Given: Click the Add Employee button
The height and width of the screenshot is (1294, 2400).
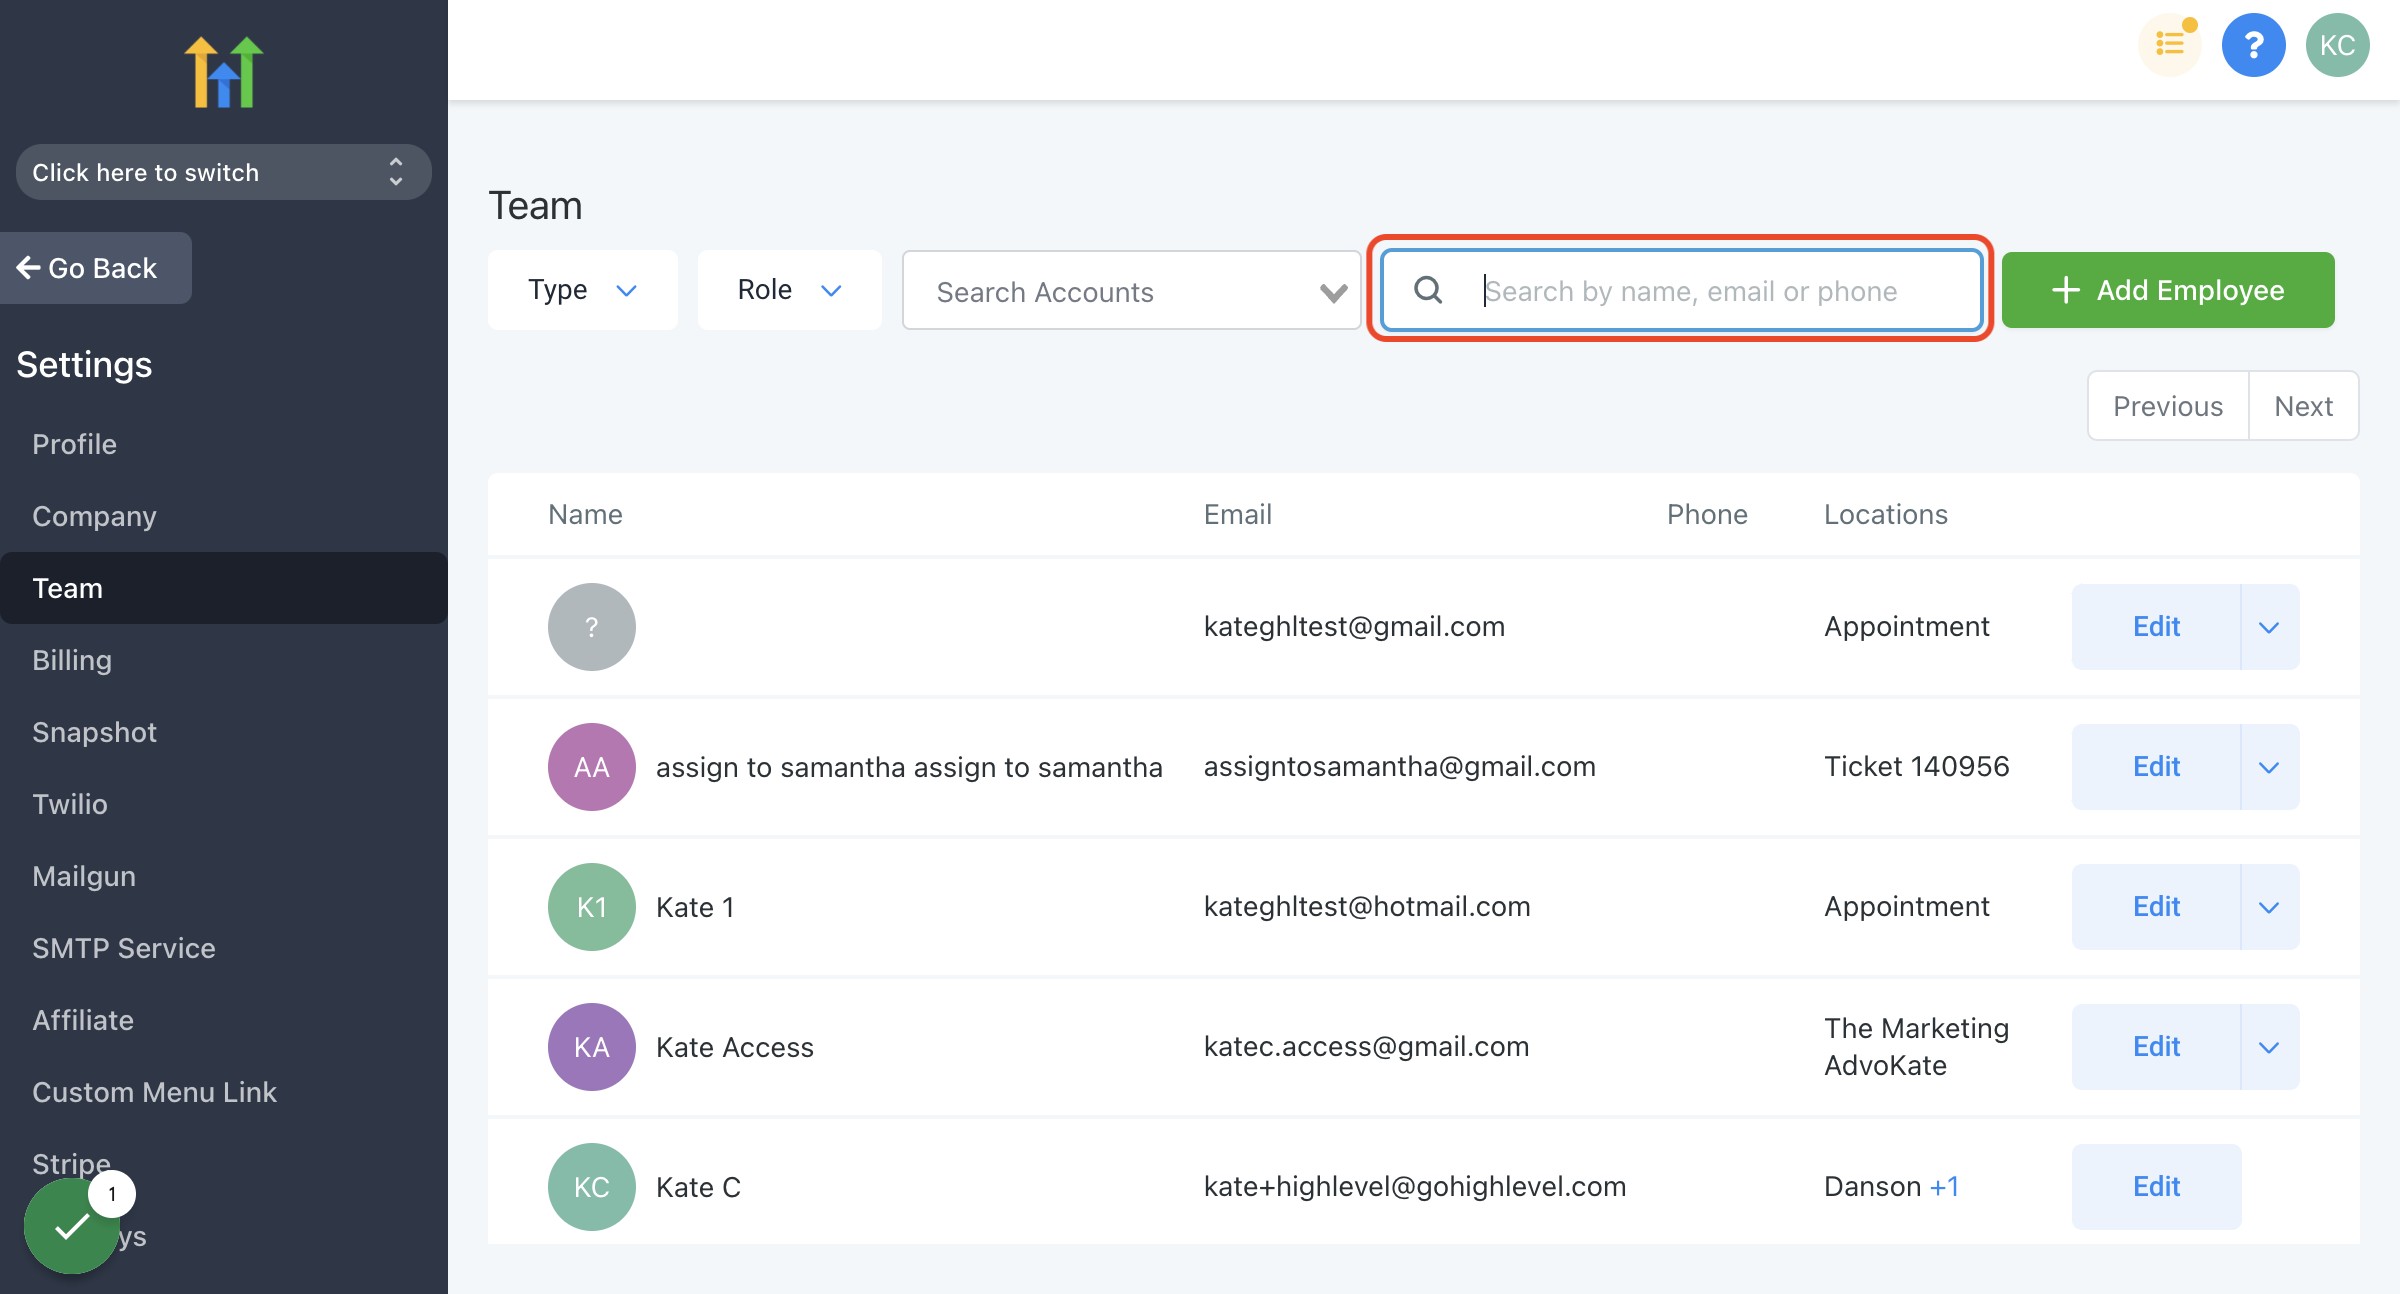Looking at the screenshot, I should tap(2168, 290).
